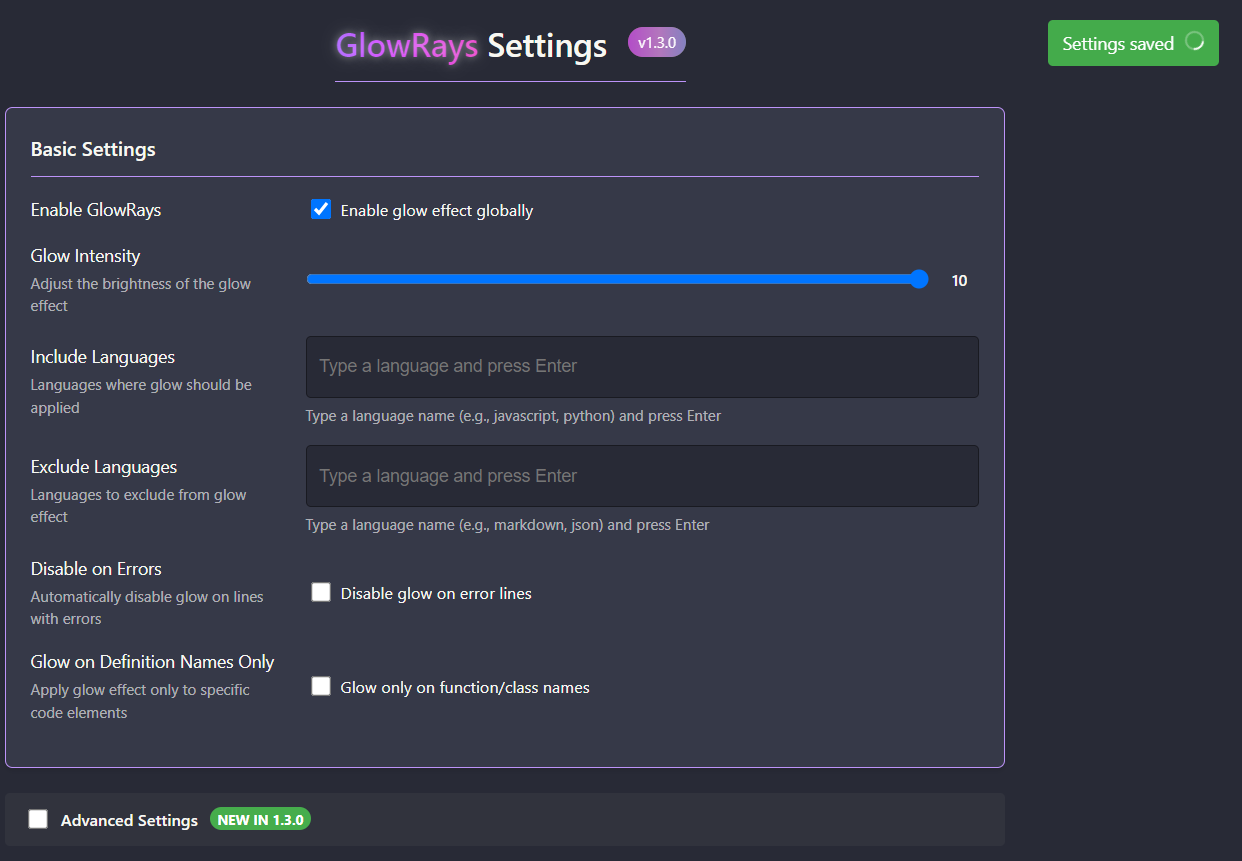Click the spinner icon in Settings saved toast

pyautogui.click(x=1194, y=42)
